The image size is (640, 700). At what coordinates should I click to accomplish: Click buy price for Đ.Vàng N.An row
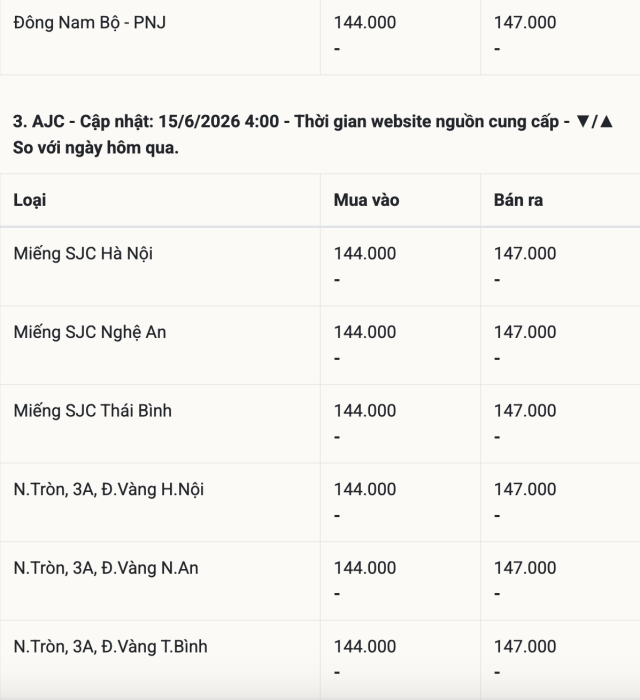tap(365, 568)
